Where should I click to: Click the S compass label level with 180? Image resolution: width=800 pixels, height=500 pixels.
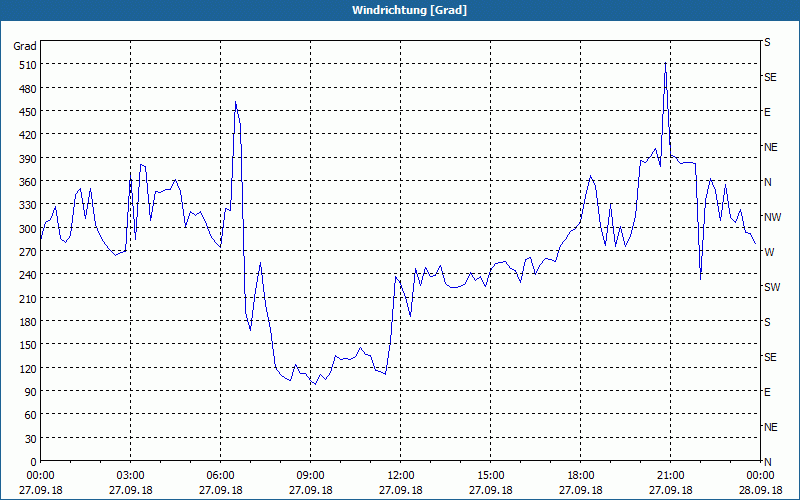coord(767,322)
